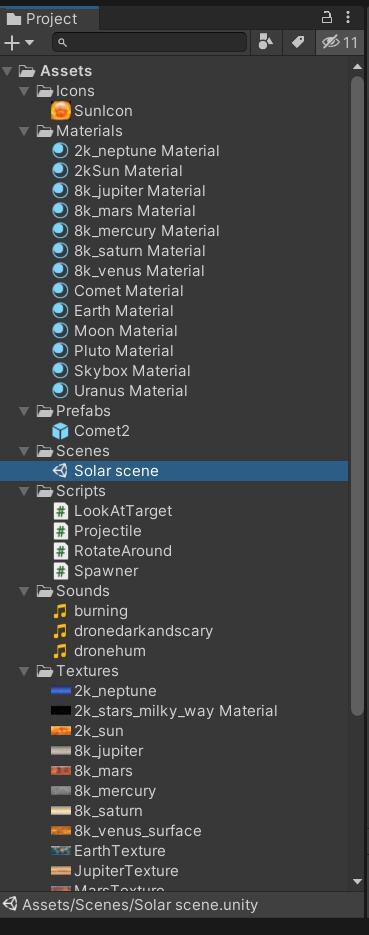Viewport: 369px width, 935px height.
Task: Click the burning audio clip icon
Action: pyautogui.click(x=60, y=611)
